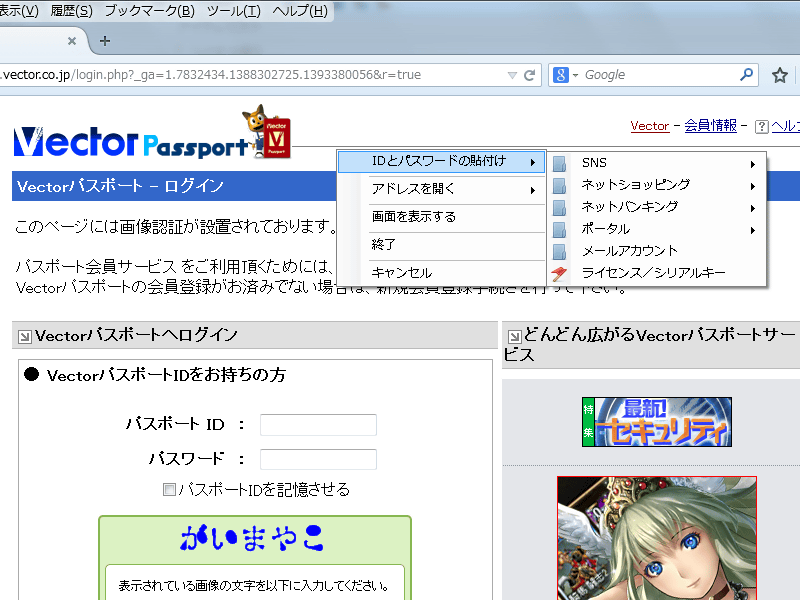The width and height of the screenshot is (800, 600).
Task: Click the Vector mascot passport image
Action: (266, 132)
